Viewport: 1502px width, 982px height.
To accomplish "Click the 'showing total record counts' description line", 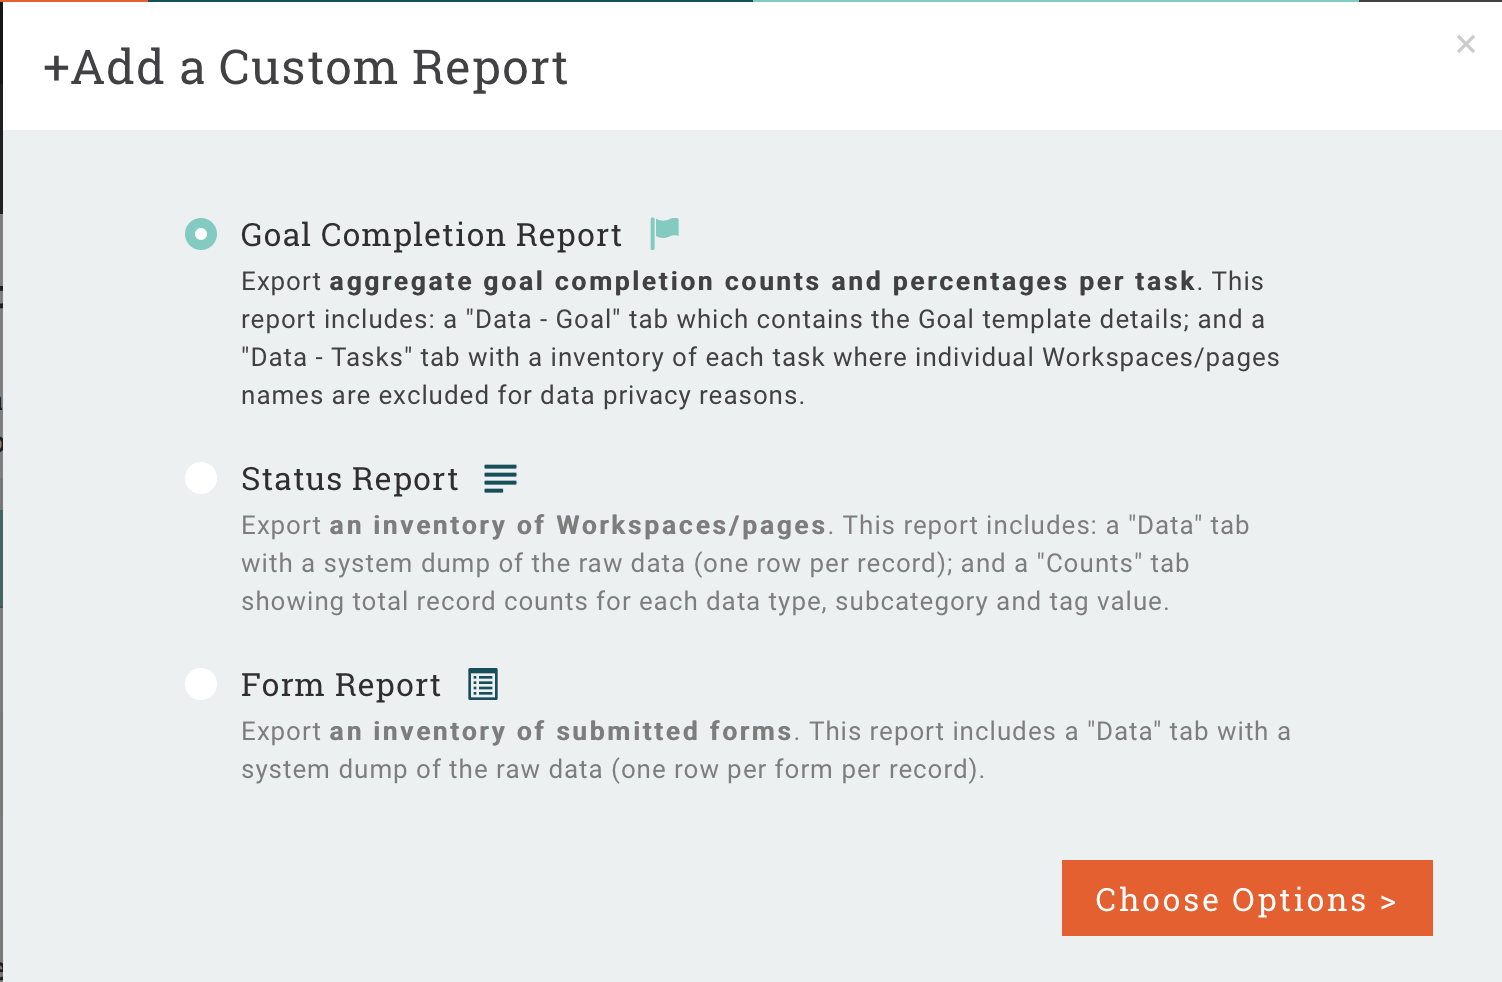I will coord(705,601).
